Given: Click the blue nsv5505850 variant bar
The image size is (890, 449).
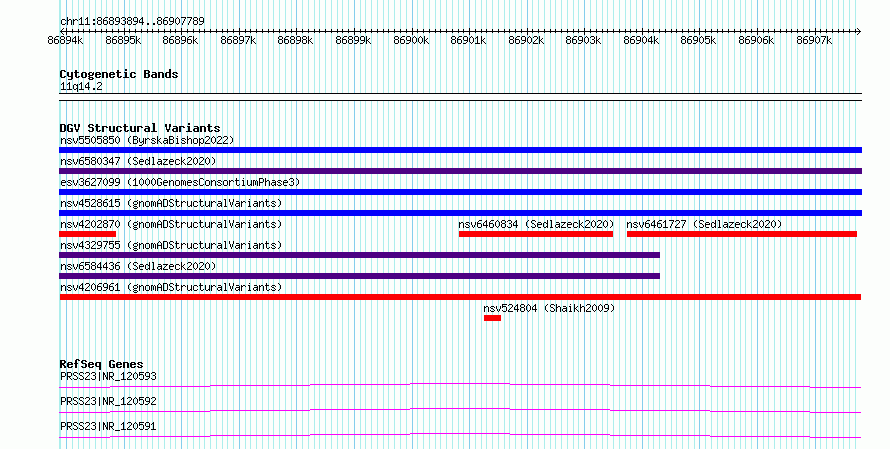Looking at the screenshot, I should [x=460, y=150].
